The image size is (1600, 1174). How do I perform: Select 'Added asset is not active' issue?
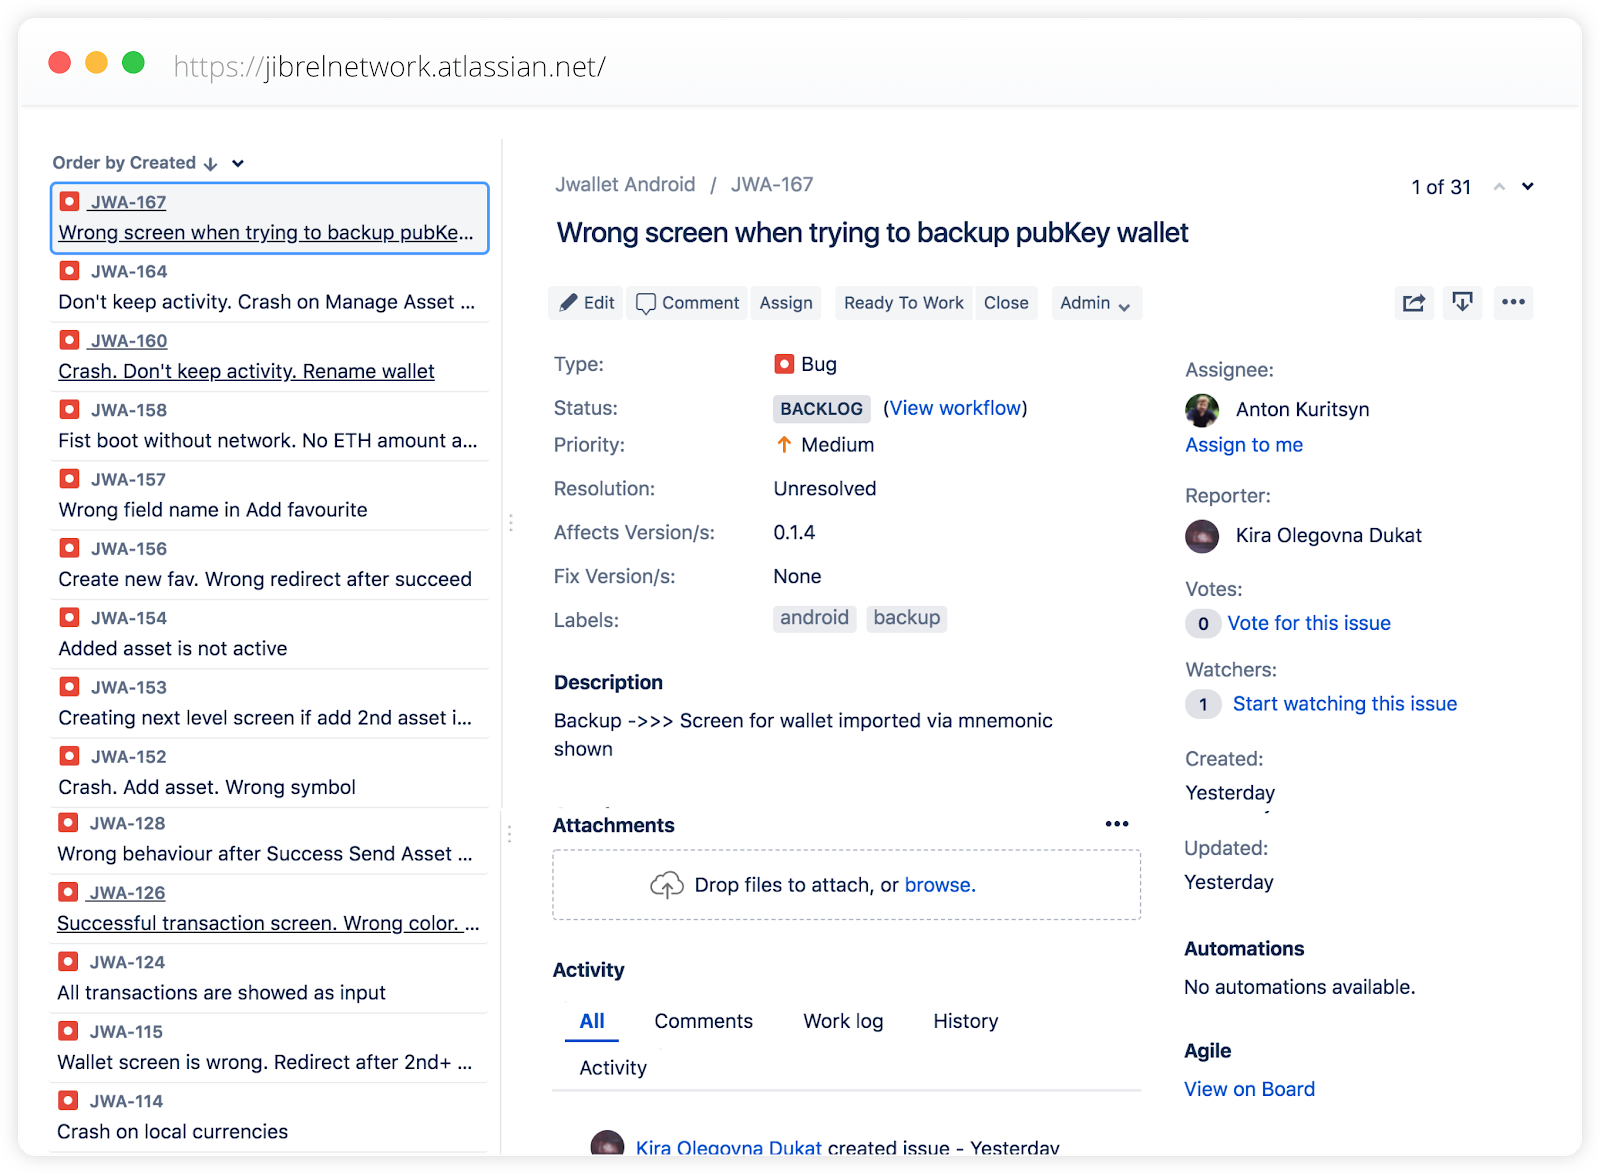click(x=269, y=633)
